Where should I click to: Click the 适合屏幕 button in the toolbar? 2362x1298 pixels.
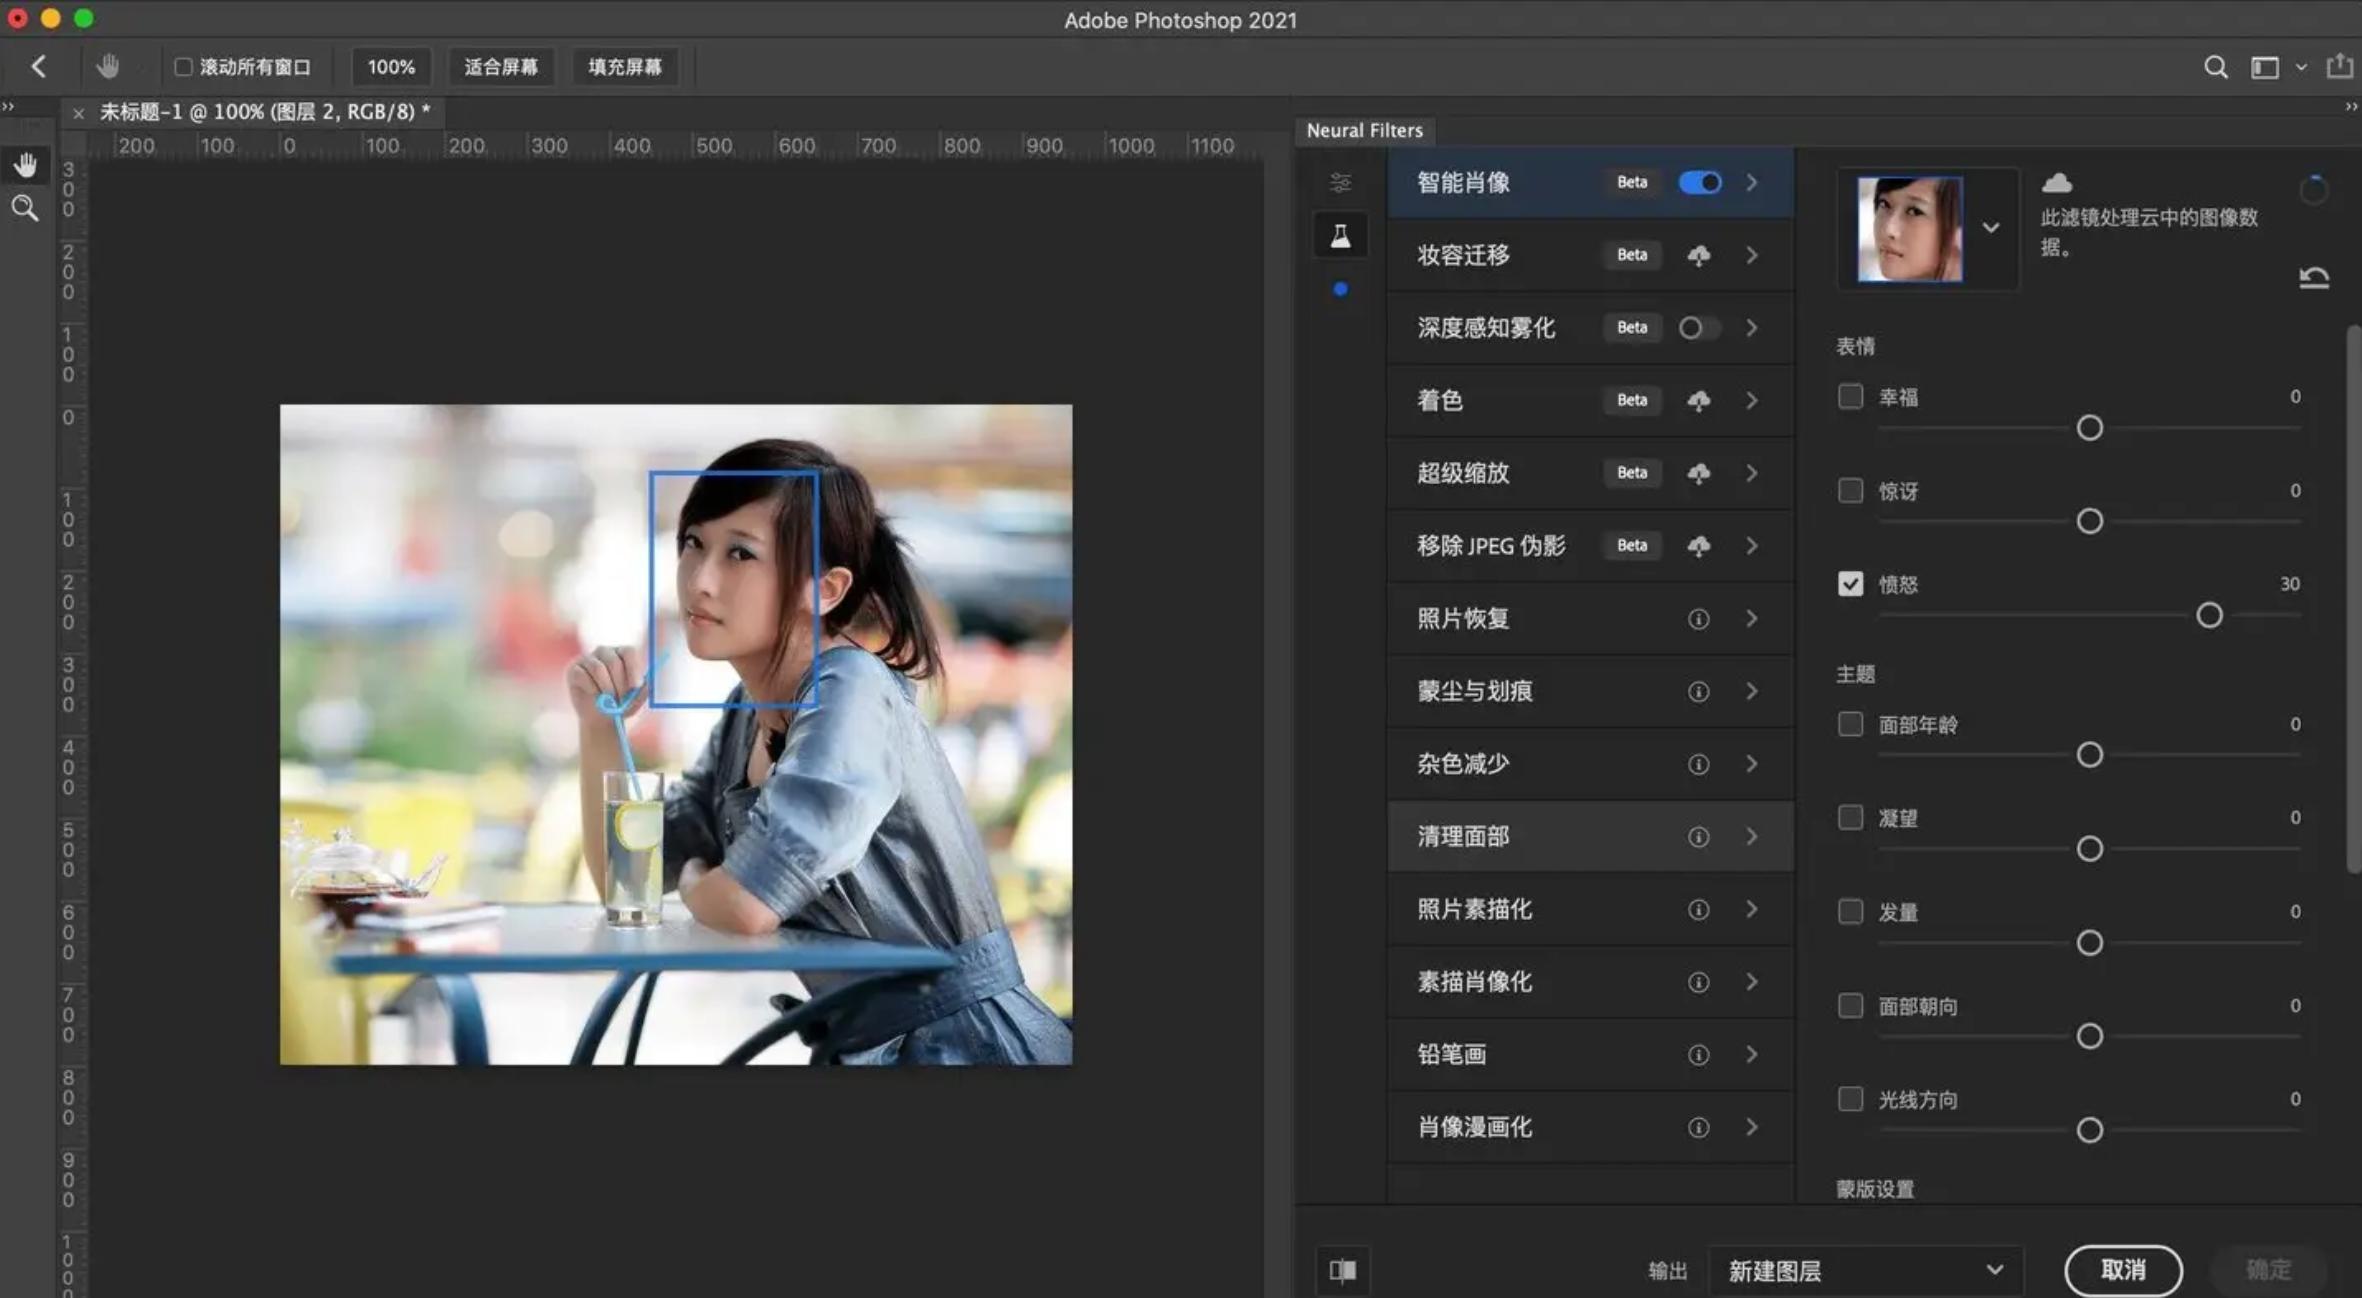point(501,66)
